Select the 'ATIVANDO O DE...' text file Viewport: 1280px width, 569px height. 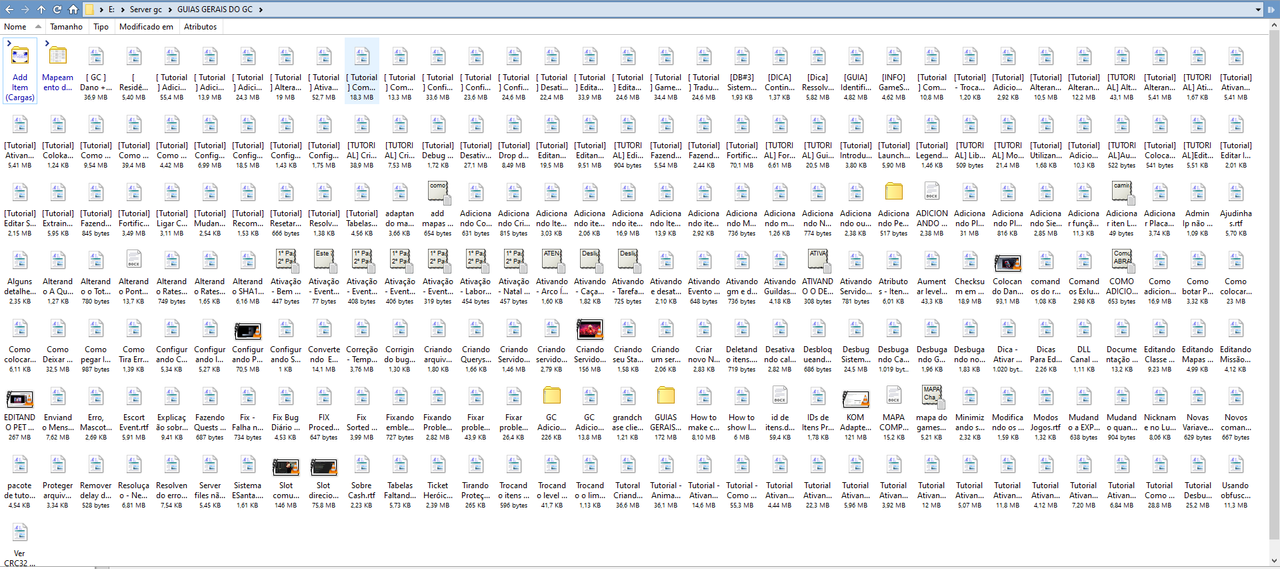click(x=818, y=274)
